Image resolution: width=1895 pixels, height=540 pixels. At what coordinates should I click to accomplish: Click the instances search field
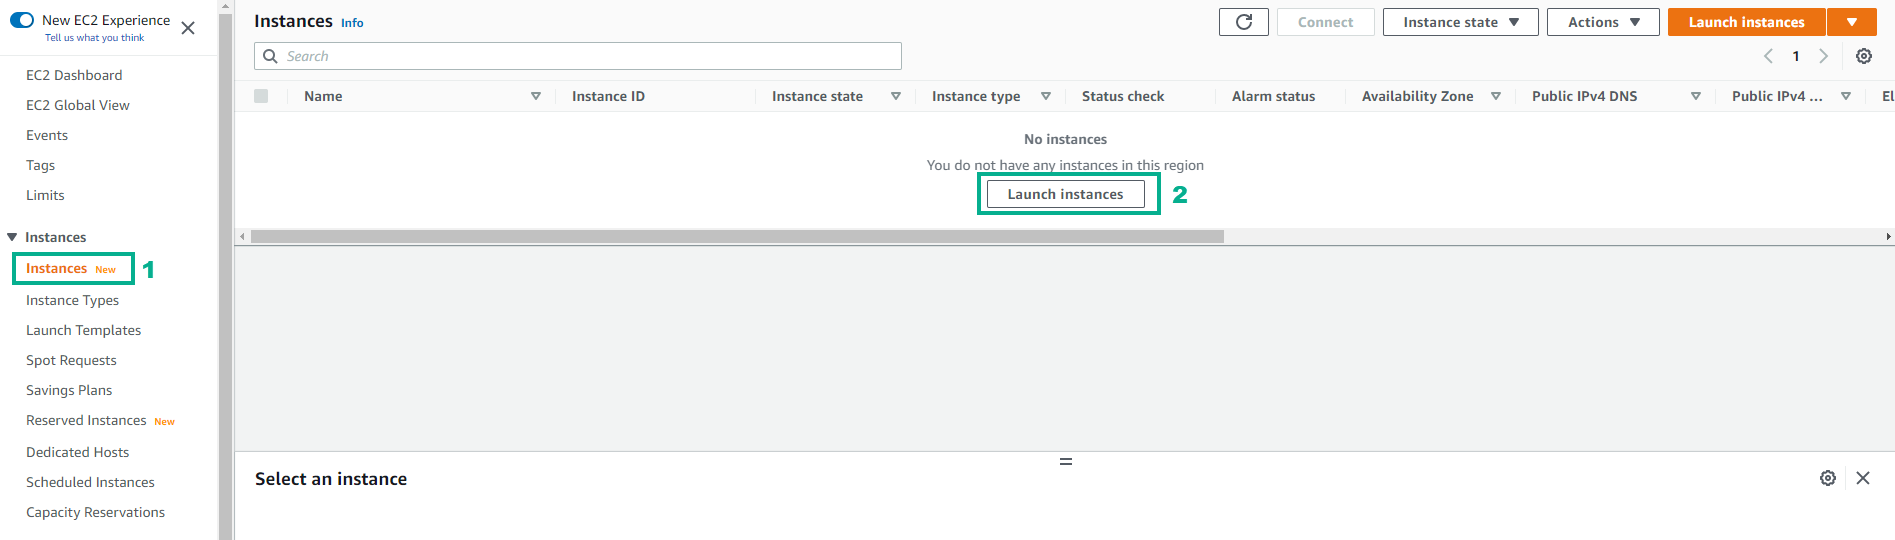(x=578, y=56)
